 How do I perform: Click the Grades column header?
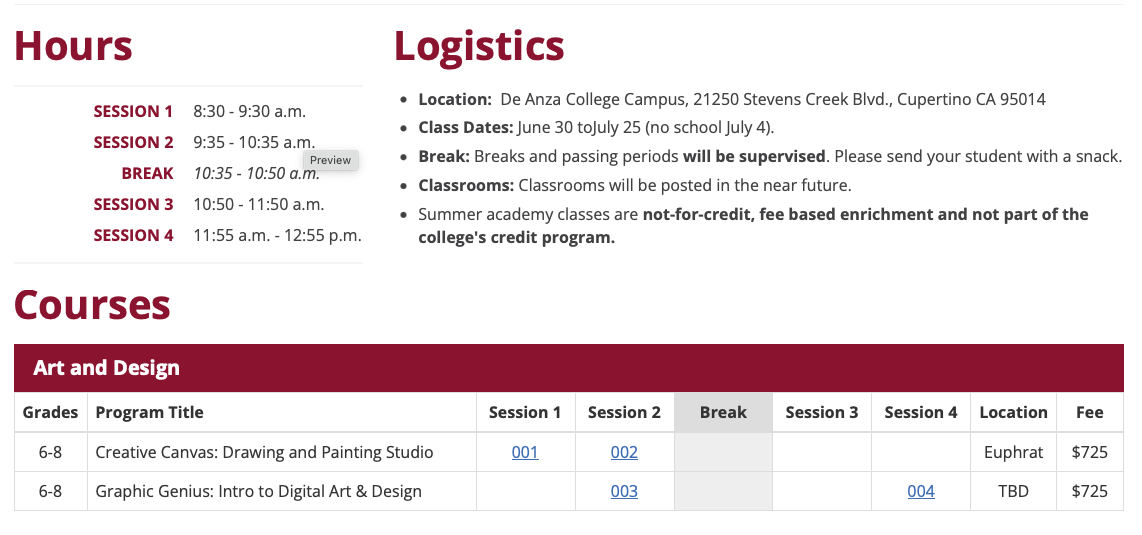51,412
